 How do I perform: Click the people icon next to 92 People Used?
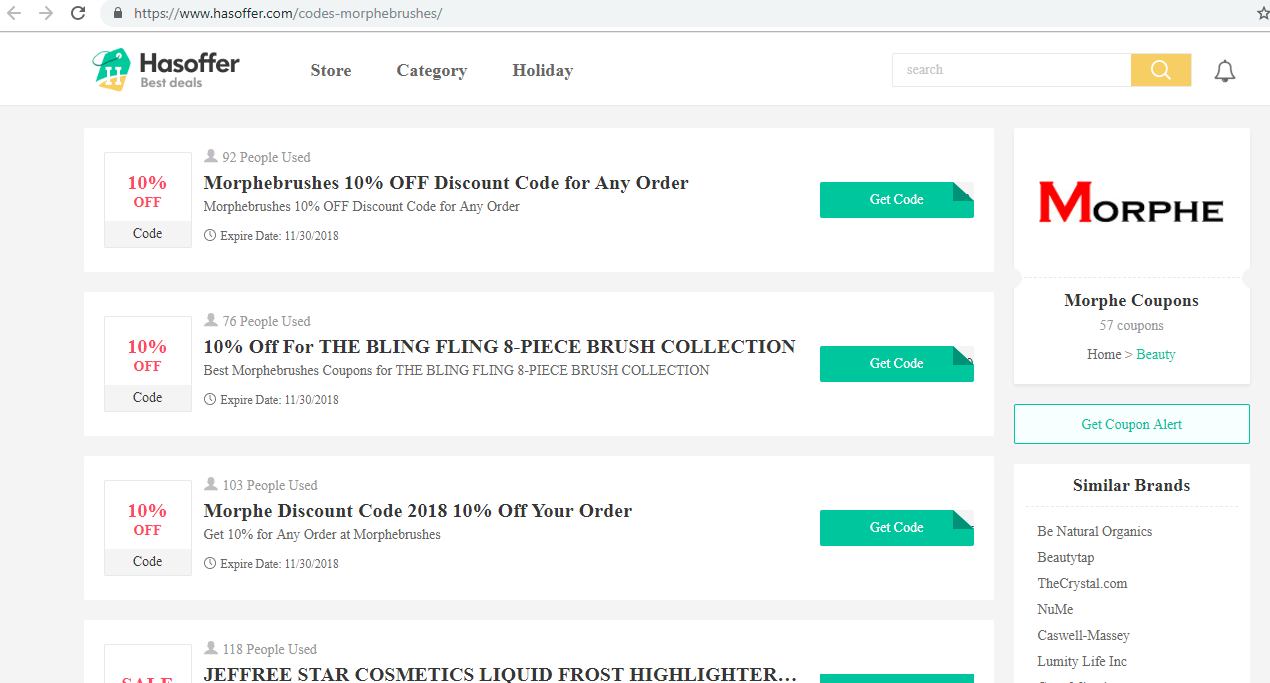tap(210, 156)
